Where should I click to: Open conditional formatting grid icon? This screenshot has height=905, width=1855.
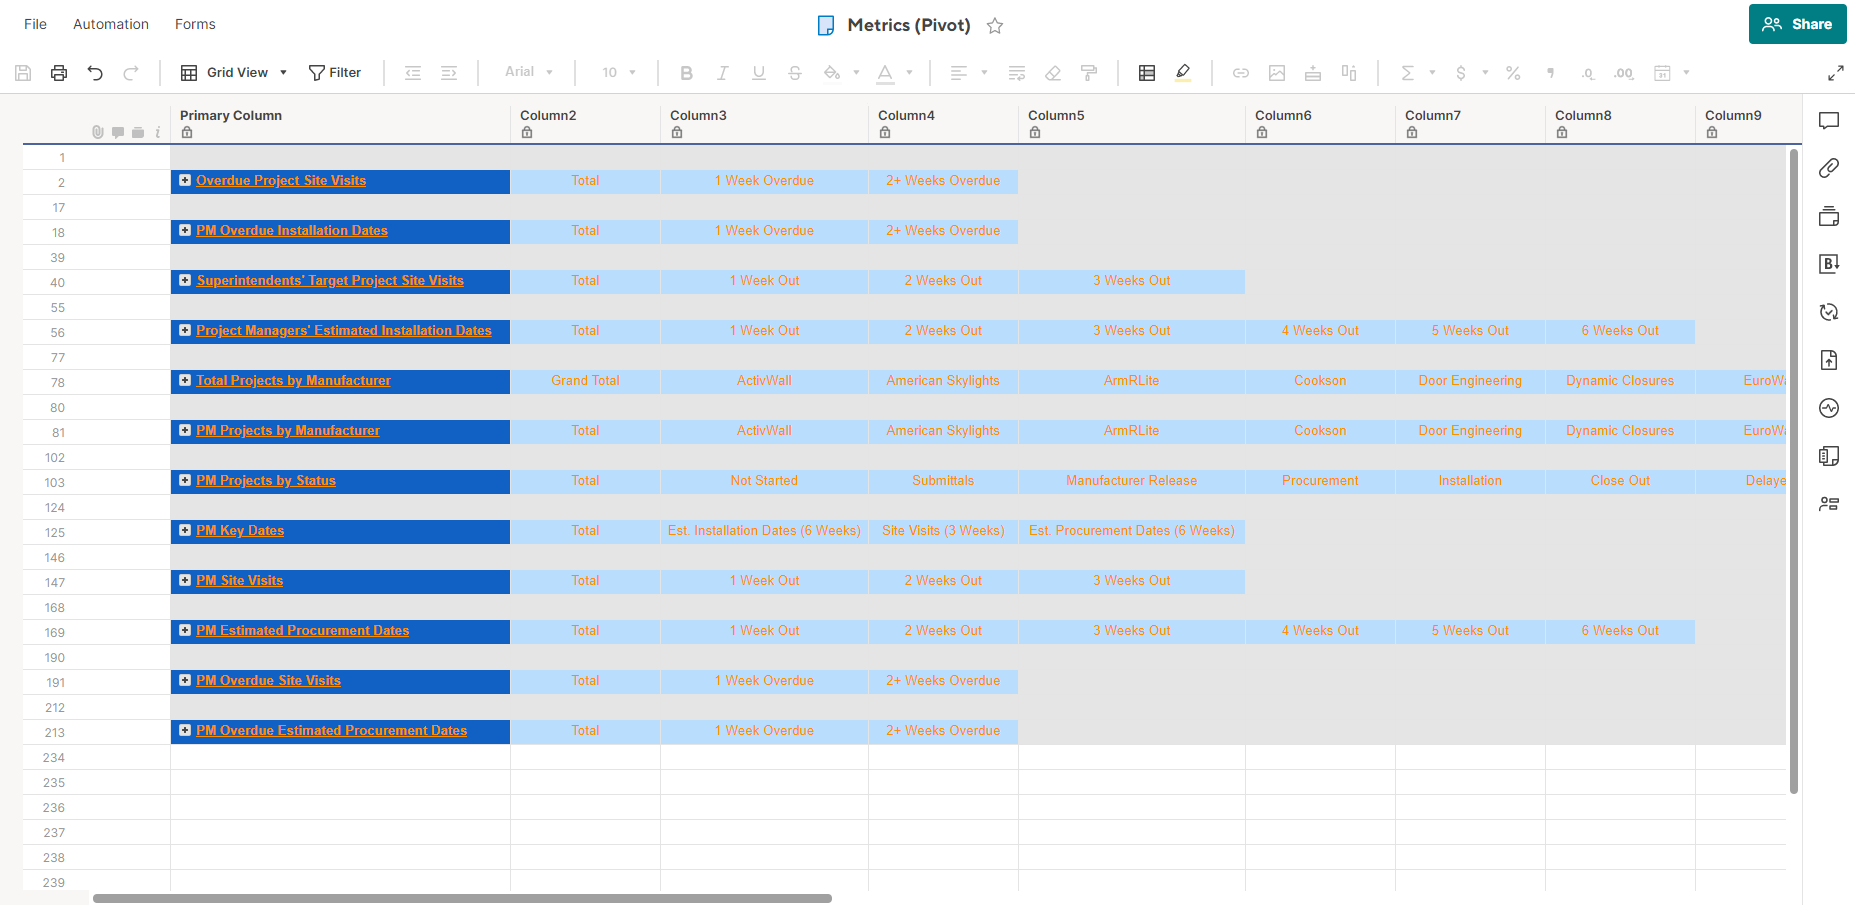[1147, 73]
